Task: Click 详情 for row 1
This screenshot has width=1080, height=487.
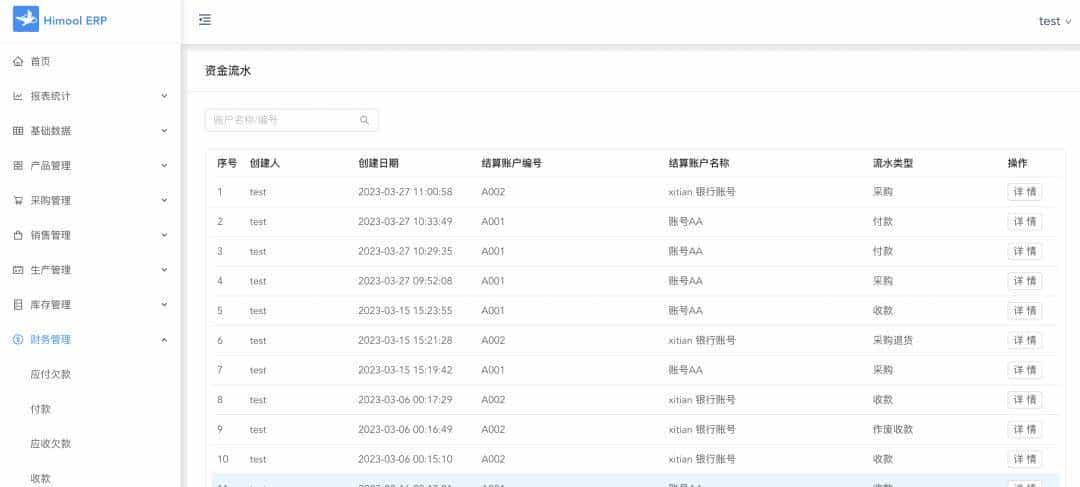Action: pos(1024,192)
